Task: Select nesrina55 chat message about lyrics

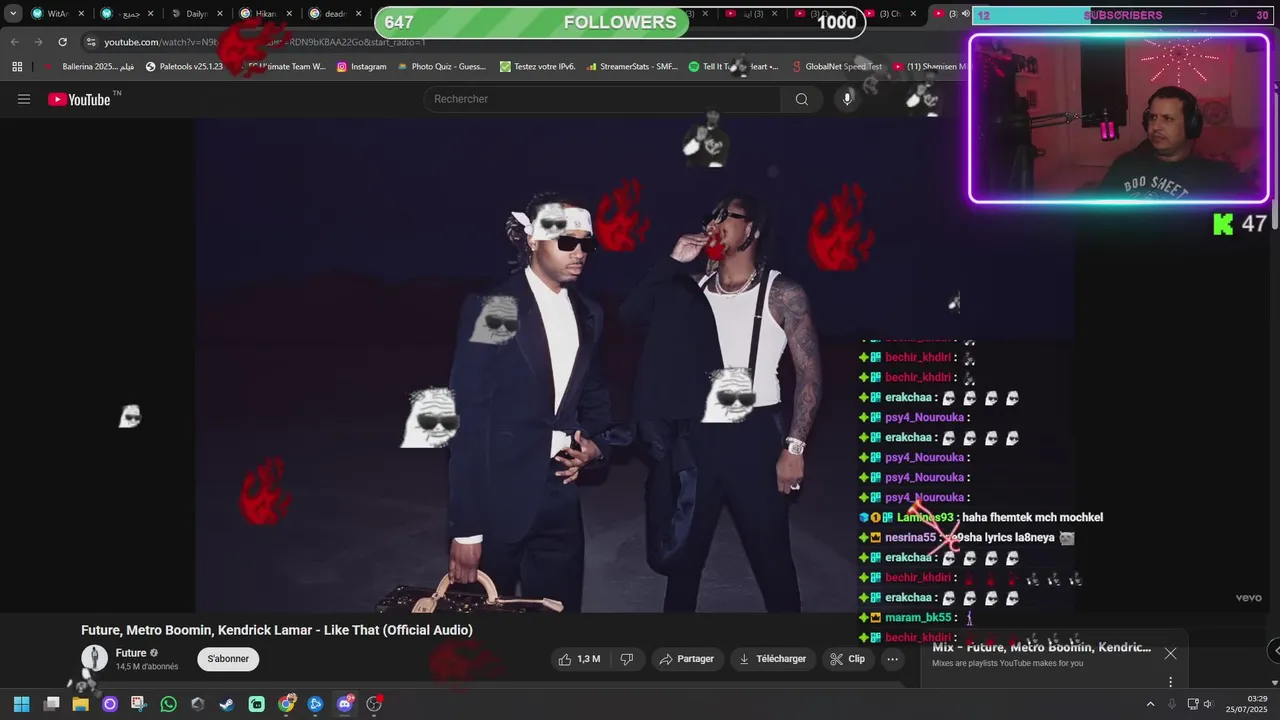Action: pyautogui.click(x=966, y=537)
